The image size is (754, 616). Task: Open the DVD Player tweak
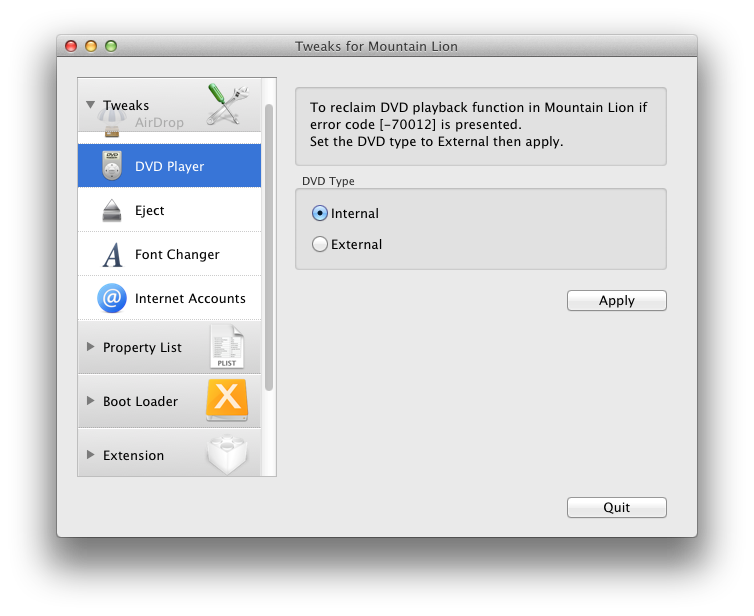pos(169,165)
